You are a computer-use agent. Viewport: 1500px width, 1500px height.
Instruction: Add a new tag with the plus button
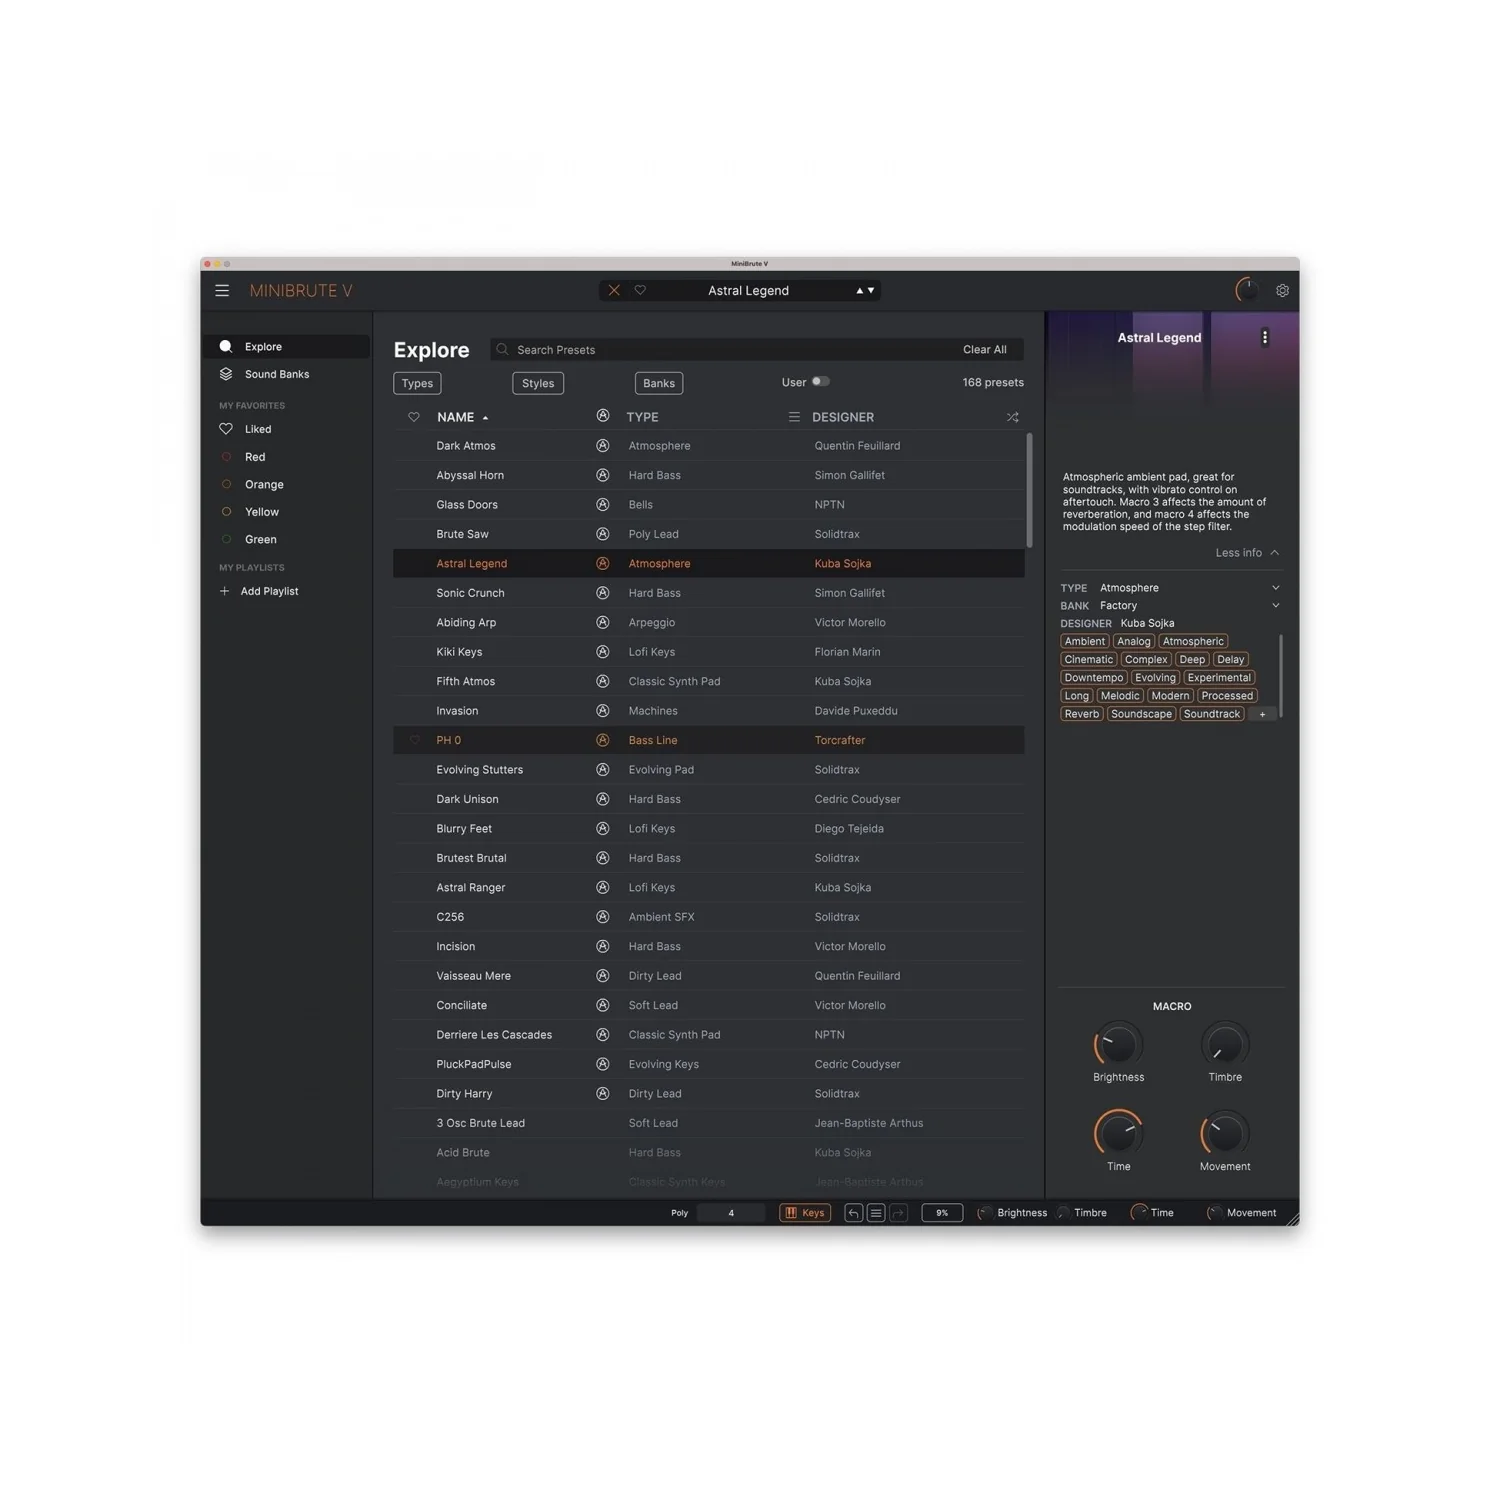point(1262,714)
